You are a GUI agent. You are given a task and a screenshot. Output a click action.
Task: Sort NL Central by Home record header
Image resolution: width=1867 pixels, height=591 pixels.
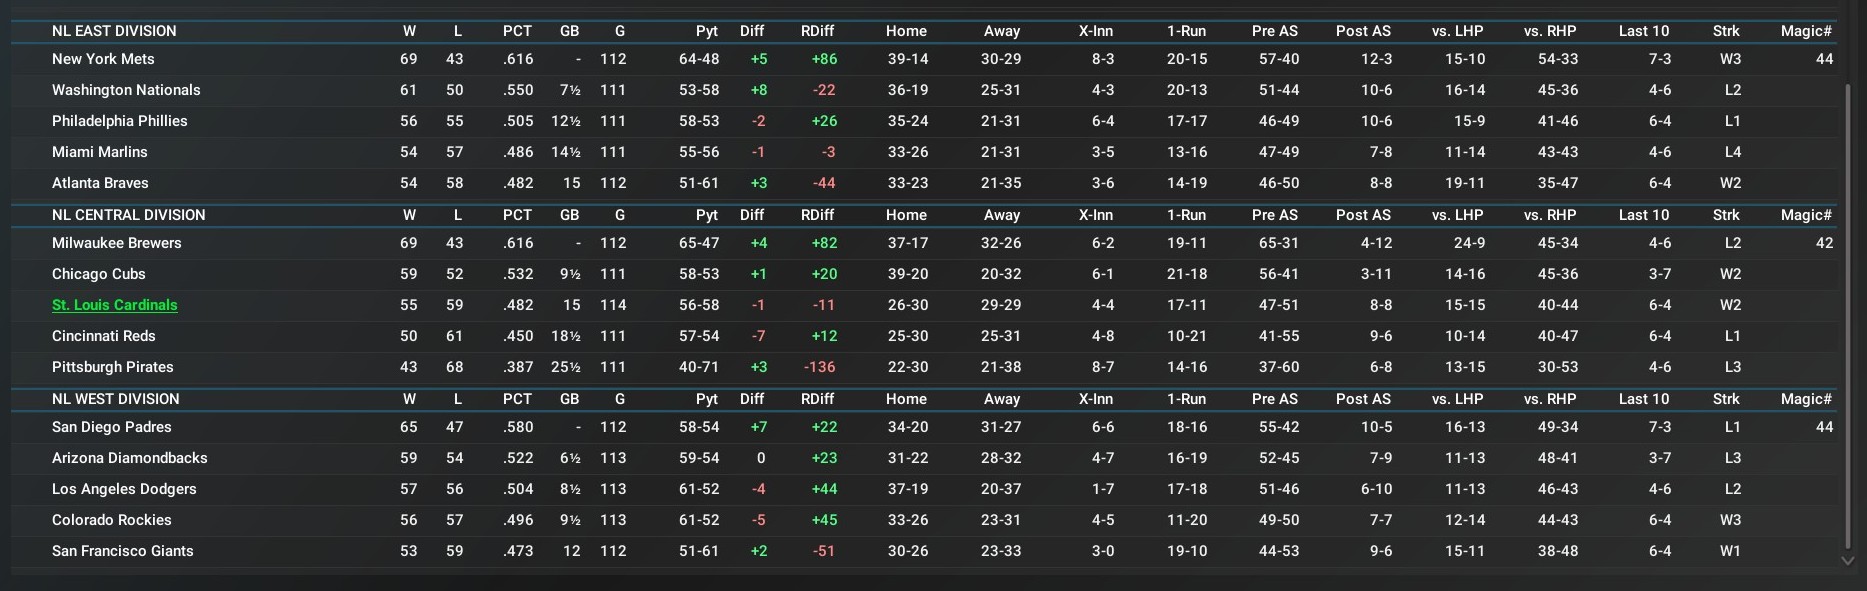pyautogui.click(x=906, y=215)
